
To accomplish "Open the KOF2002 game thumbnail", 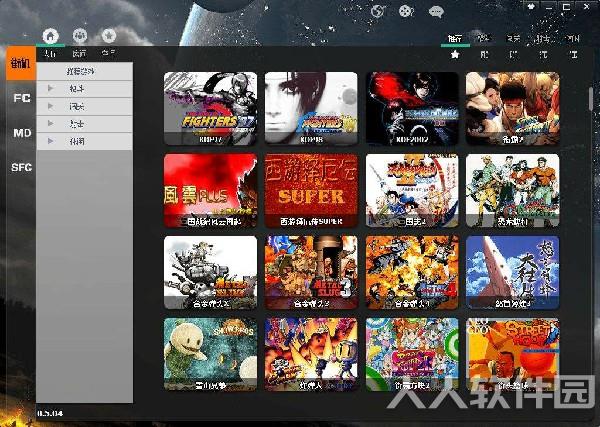I will point(412,109).
